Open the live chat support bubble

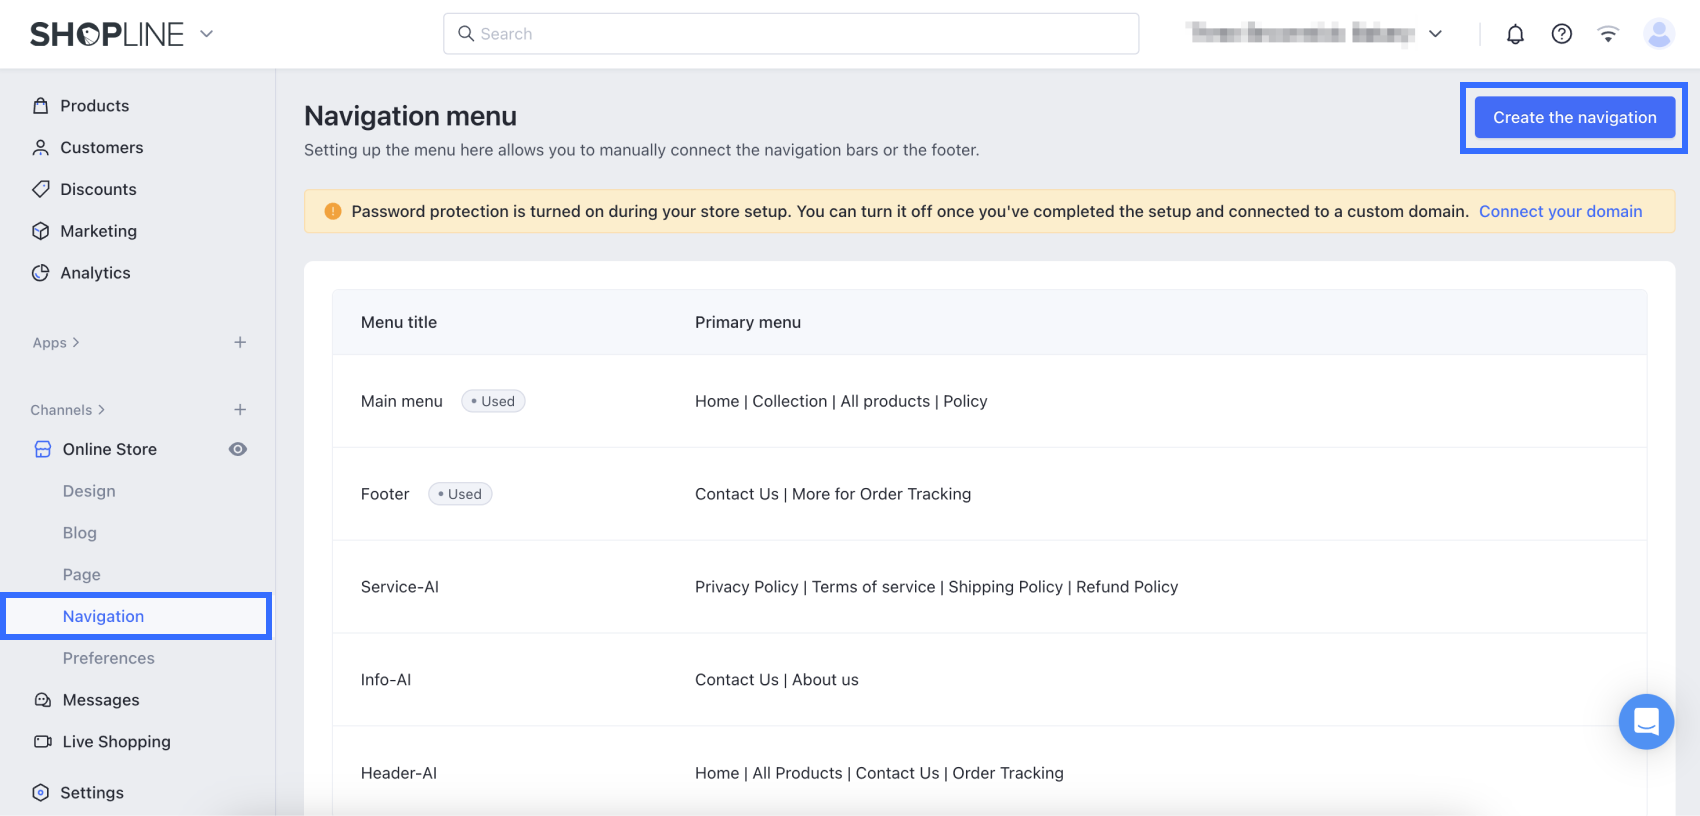coord(1646,721)
